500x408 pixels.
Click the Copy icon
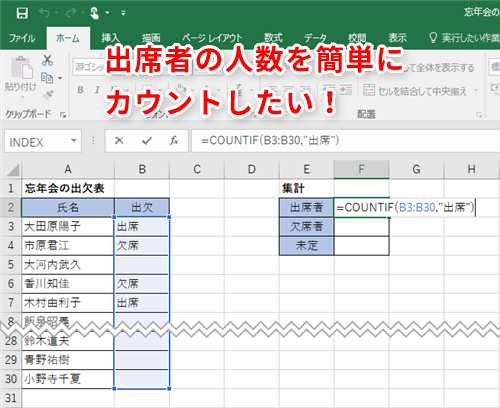47,78
